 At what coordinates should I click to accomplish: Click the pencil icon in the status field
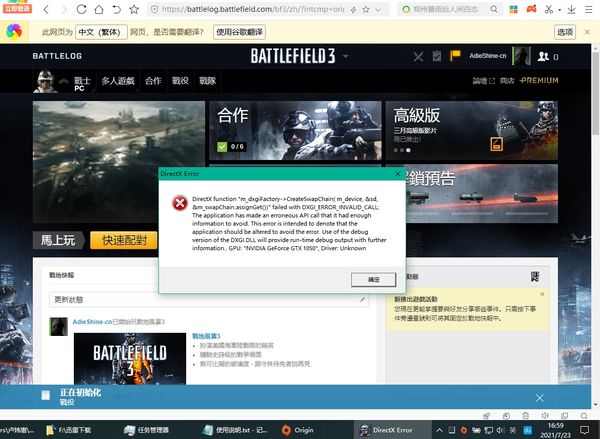362,300
